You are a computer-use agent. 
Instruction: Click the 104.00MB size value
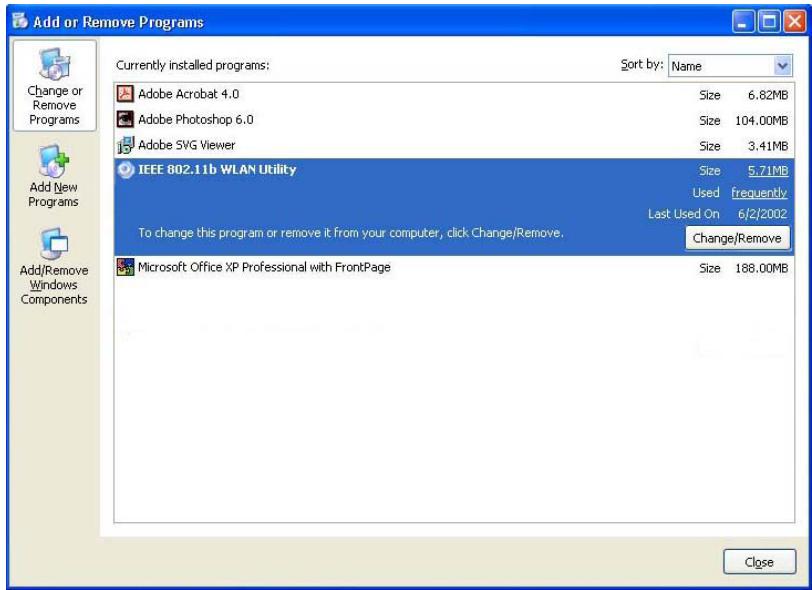click(x=762, y=121)
